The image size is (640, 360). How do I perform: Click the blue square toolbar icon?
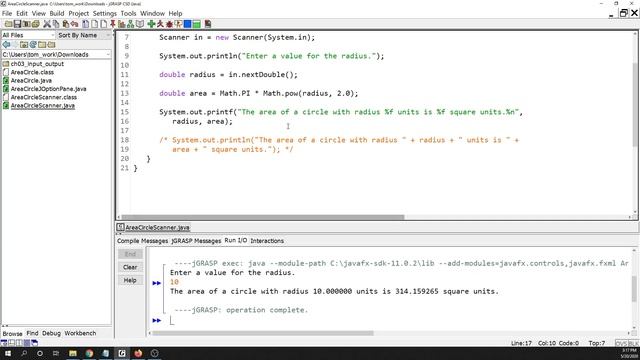click(x=187, y=24)
